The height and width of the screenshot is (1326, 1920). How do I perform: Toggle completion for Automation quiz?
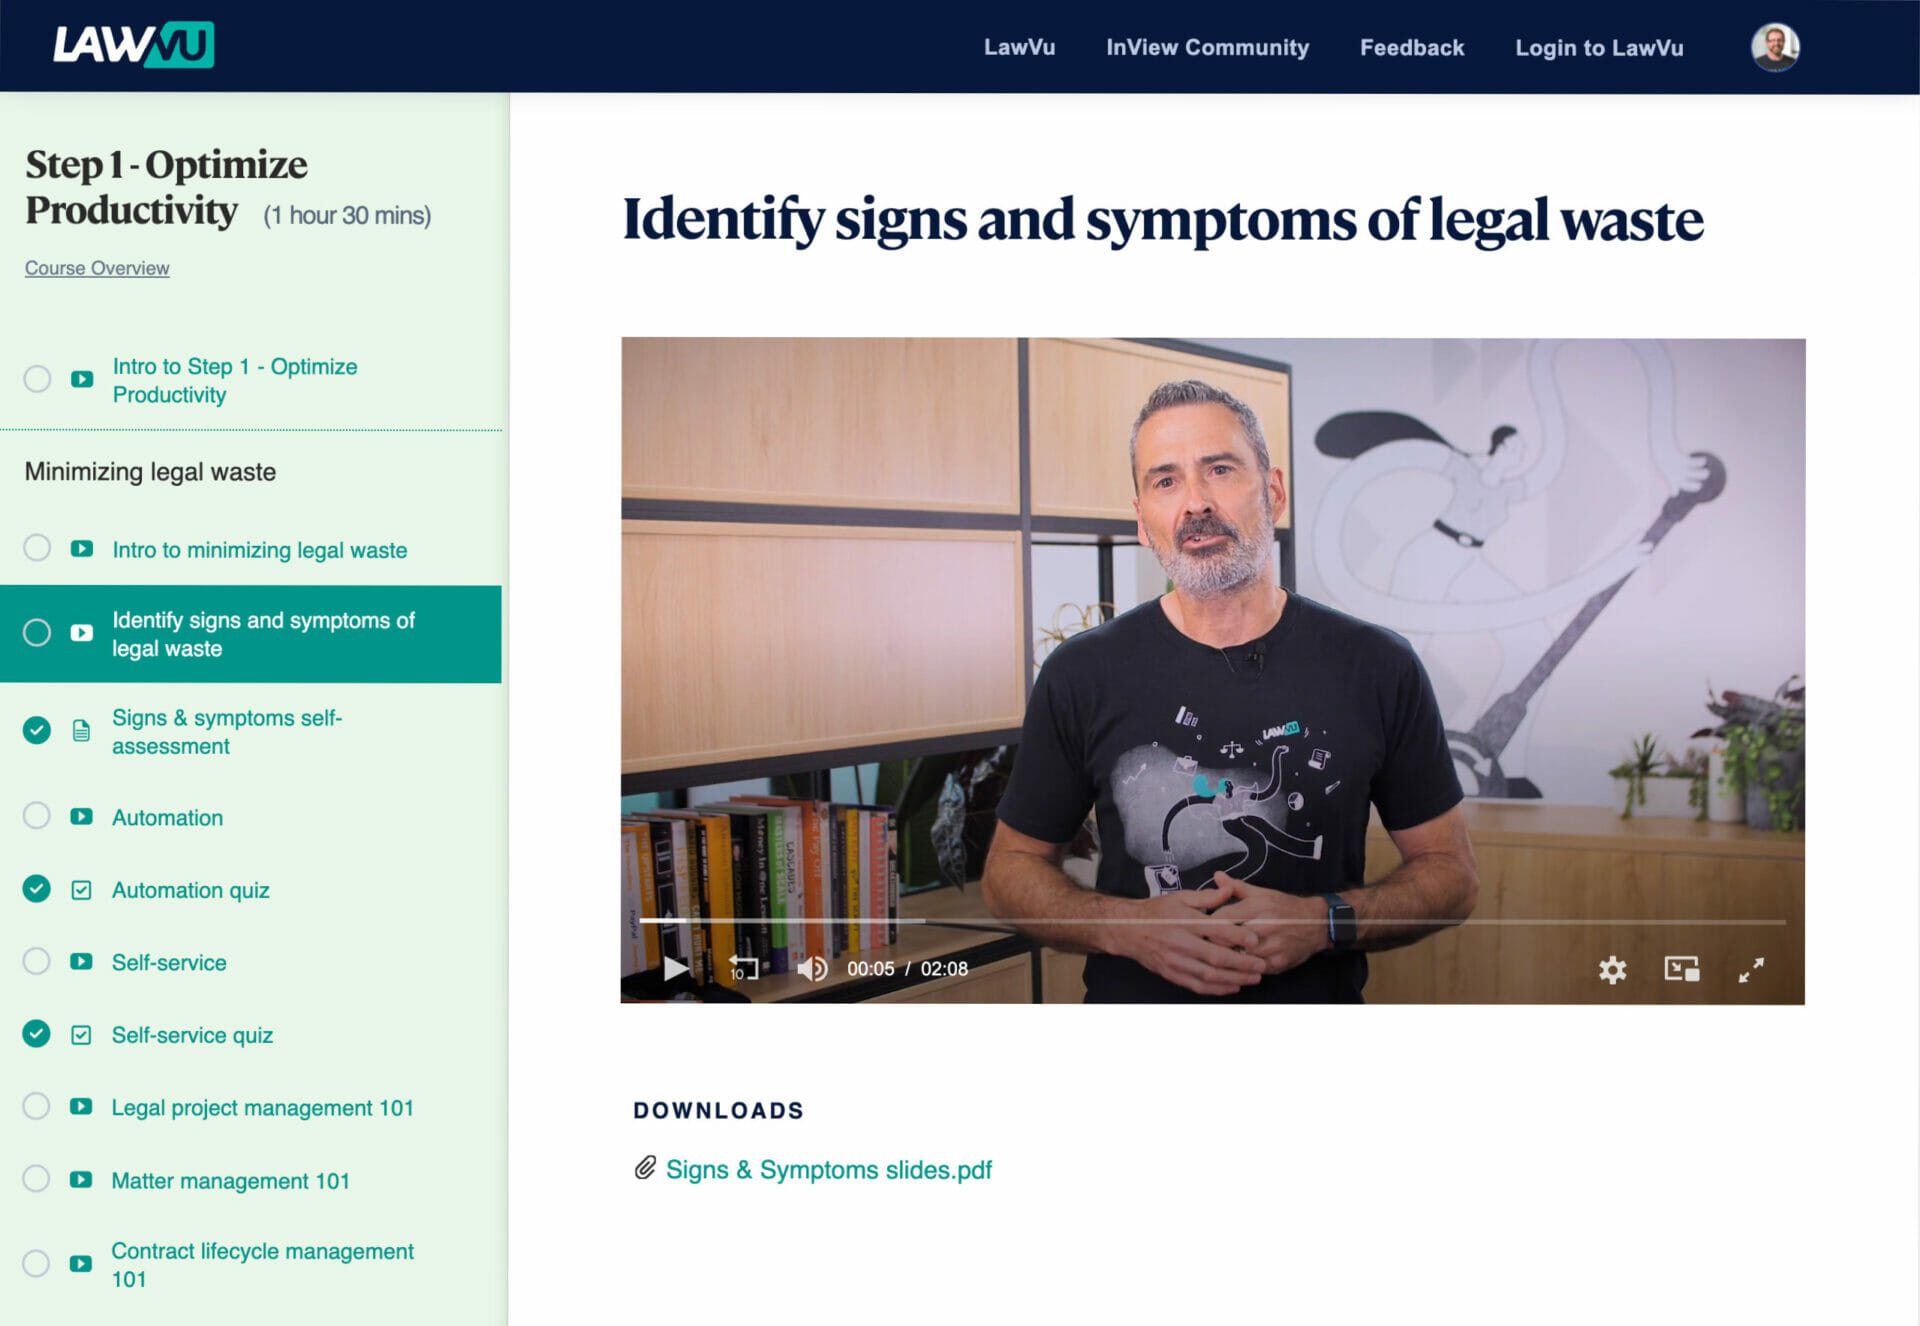36,890
